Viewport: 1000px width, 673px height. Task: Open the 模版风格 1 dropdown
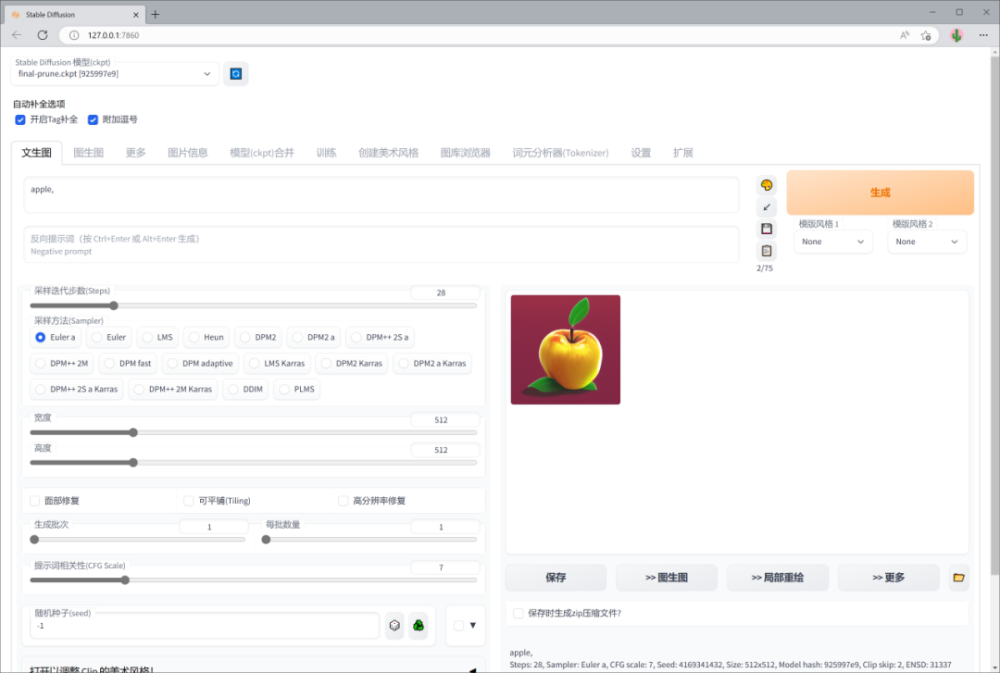[x=833, y=242]
